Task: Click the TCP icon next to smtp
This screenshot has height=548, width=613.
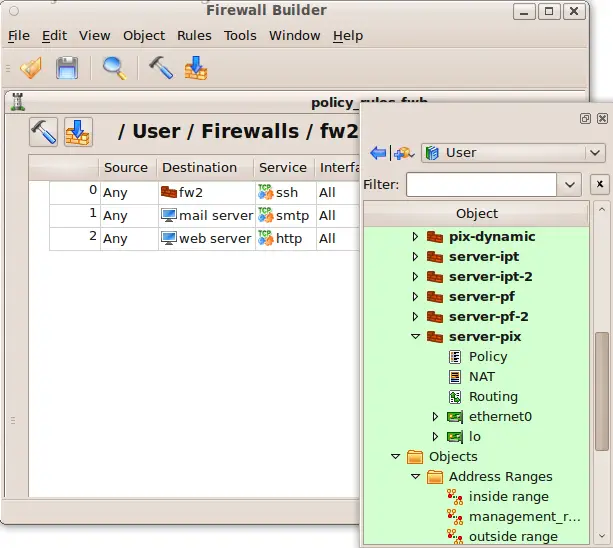Action: [266, 215]
